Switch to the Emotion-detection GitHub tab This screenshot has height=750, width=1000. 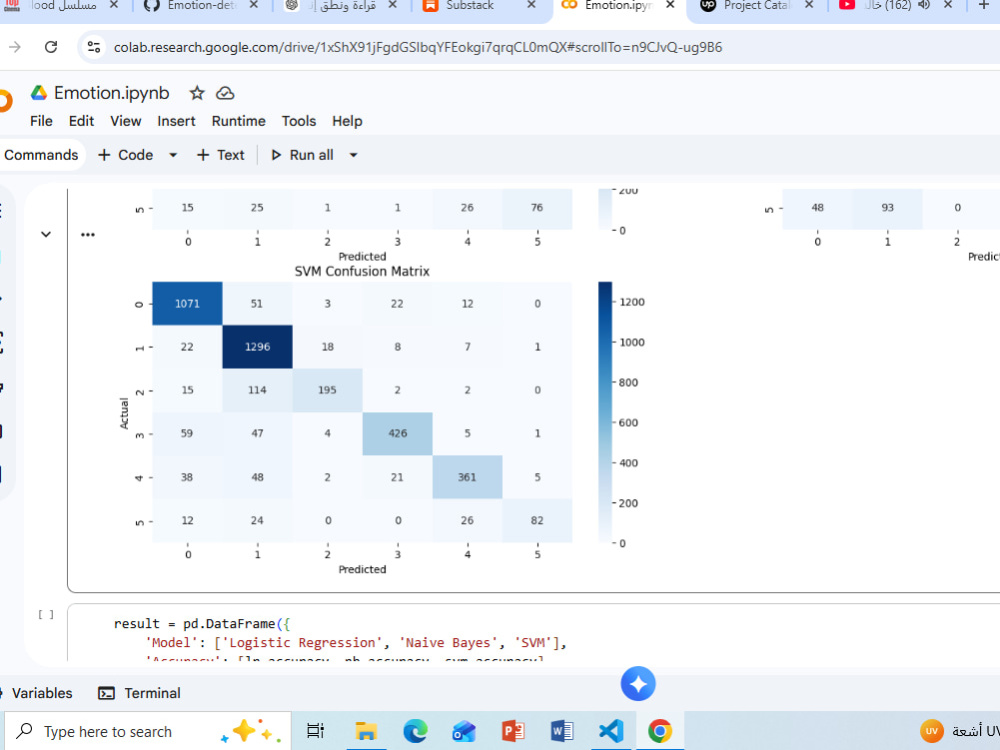pyautogui.click(x=201, y=6)
